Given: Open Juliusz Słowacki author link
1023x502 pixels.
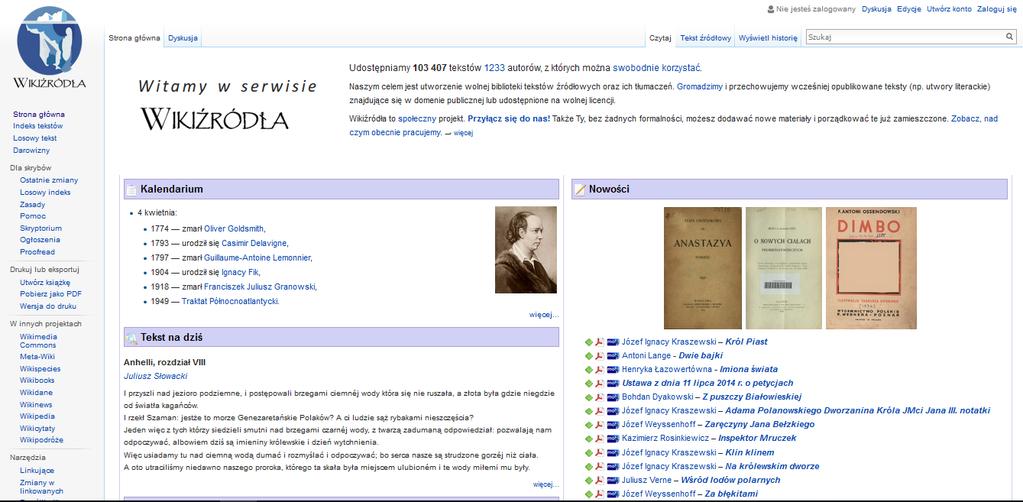Looking at the screenshot, I should tap(155, 377).
